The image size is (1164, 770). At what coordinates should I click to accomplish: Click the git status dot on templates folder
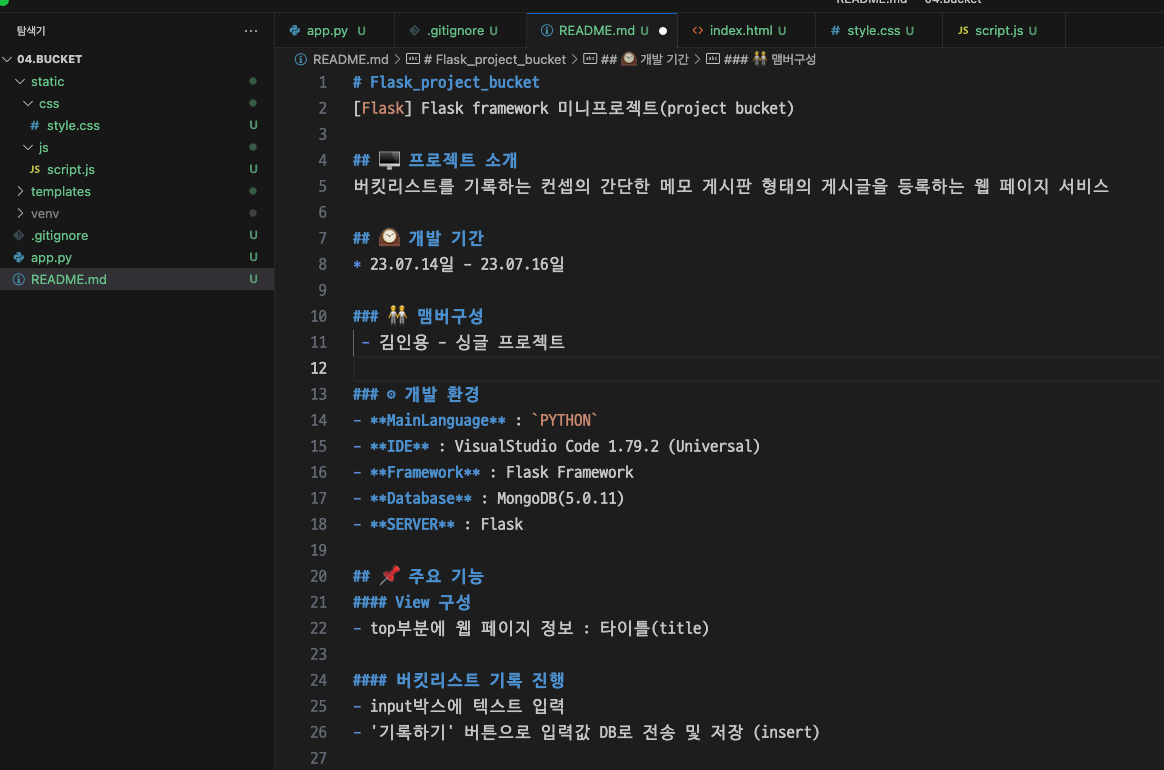(x=253, y=191)
